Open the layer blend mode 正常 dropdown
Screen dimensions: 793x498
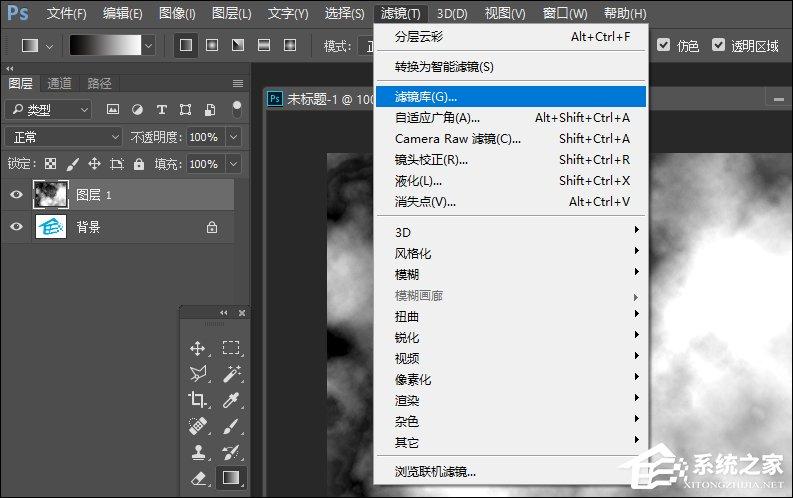[x=62, y=137]
